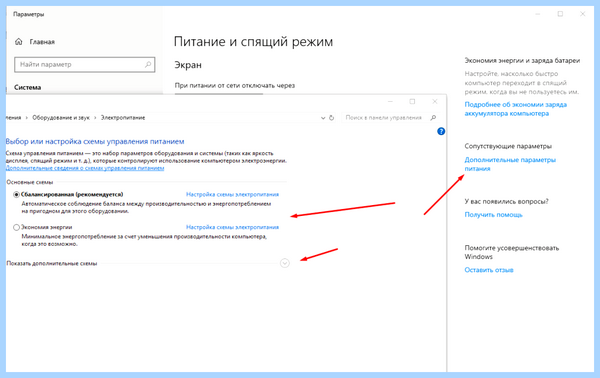The height and width of the screenshot is (378, 600).
Task: Open the blue help question mark icon
Action: [x=441, y=131]
